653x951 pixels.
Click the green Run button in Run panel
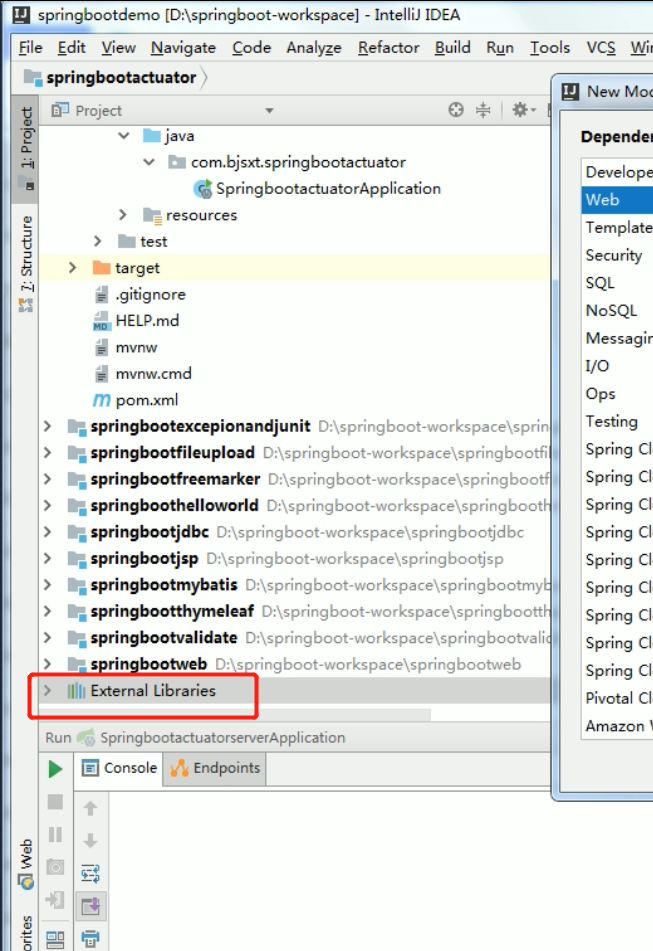(x=55, y=769)
